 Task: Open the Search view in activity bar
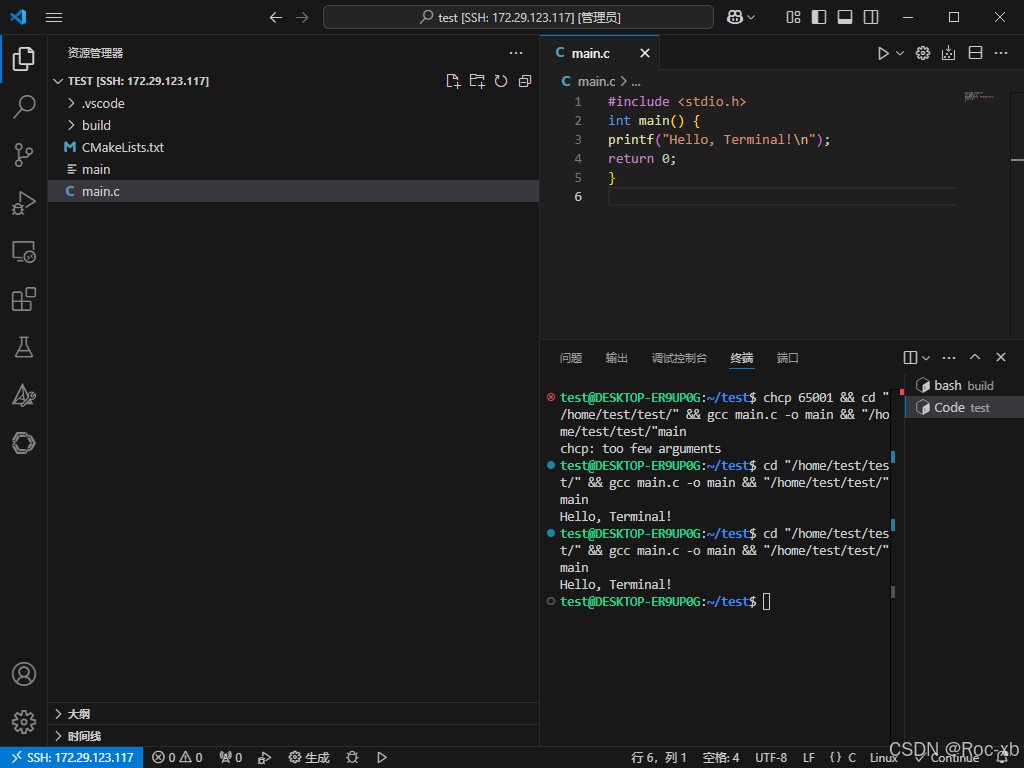pyautogui.click(x=24, y=106)
